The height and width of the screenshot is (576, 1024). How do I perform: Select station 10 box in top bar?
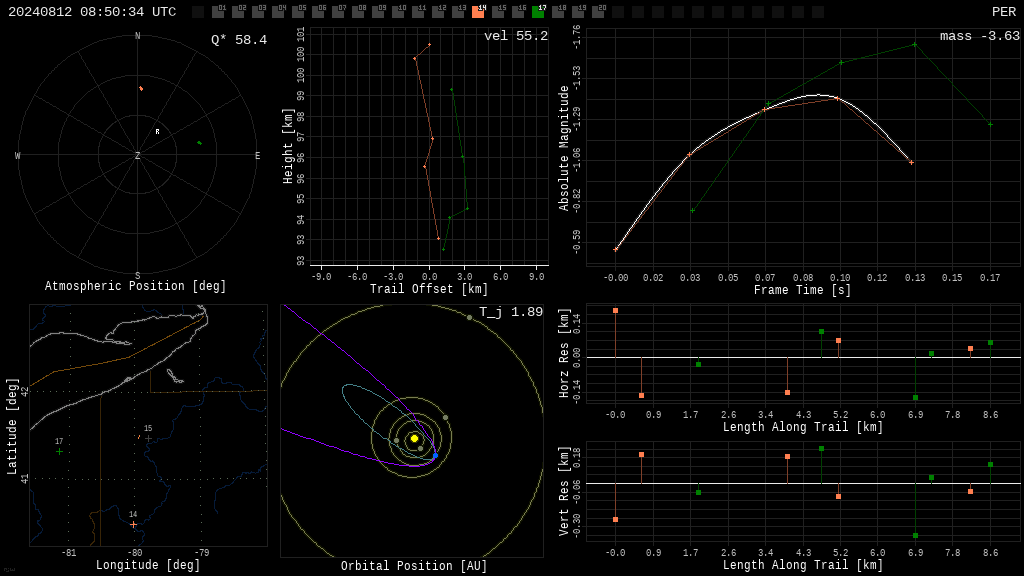click(x=398, y=12)
